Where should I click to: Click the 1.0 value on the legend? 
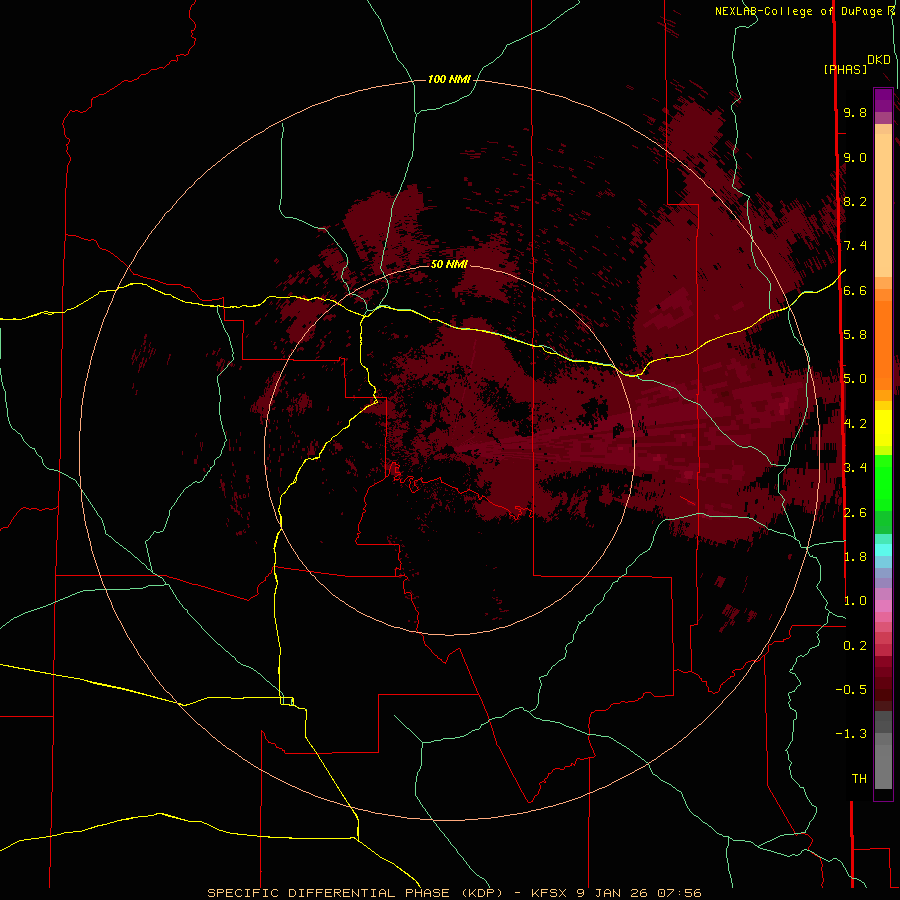coord(855,601)
